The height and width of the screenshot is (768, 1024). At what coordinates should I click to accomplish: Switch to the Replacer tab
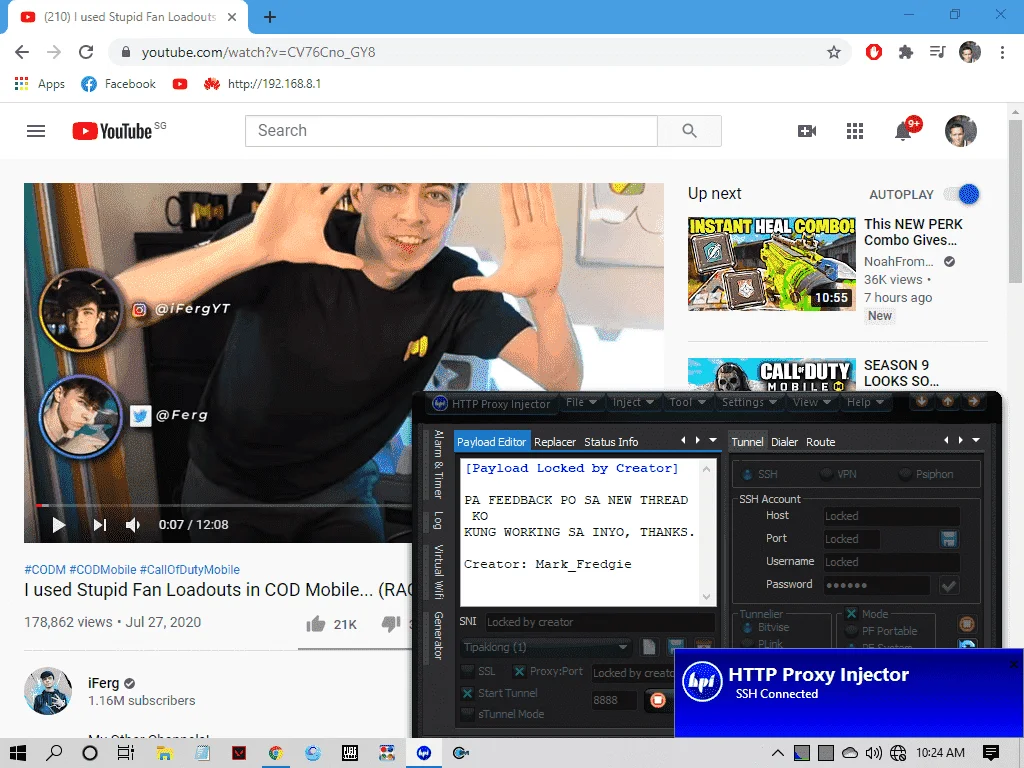click(x=555, y=442)
